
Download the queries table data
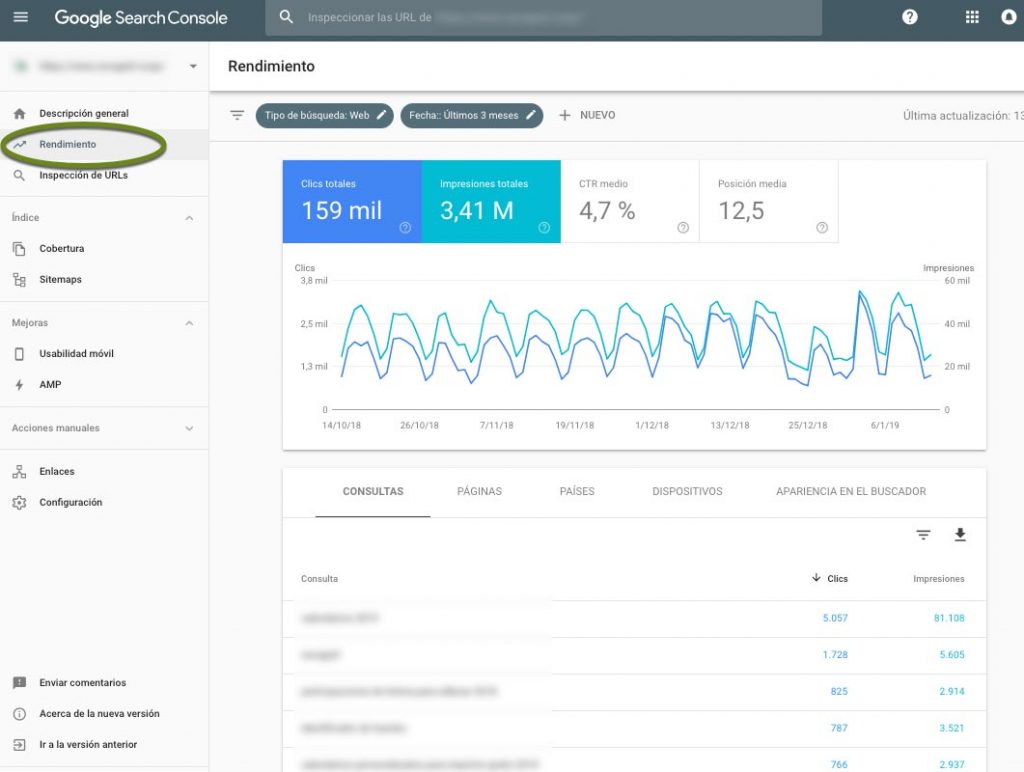[960, 536]
